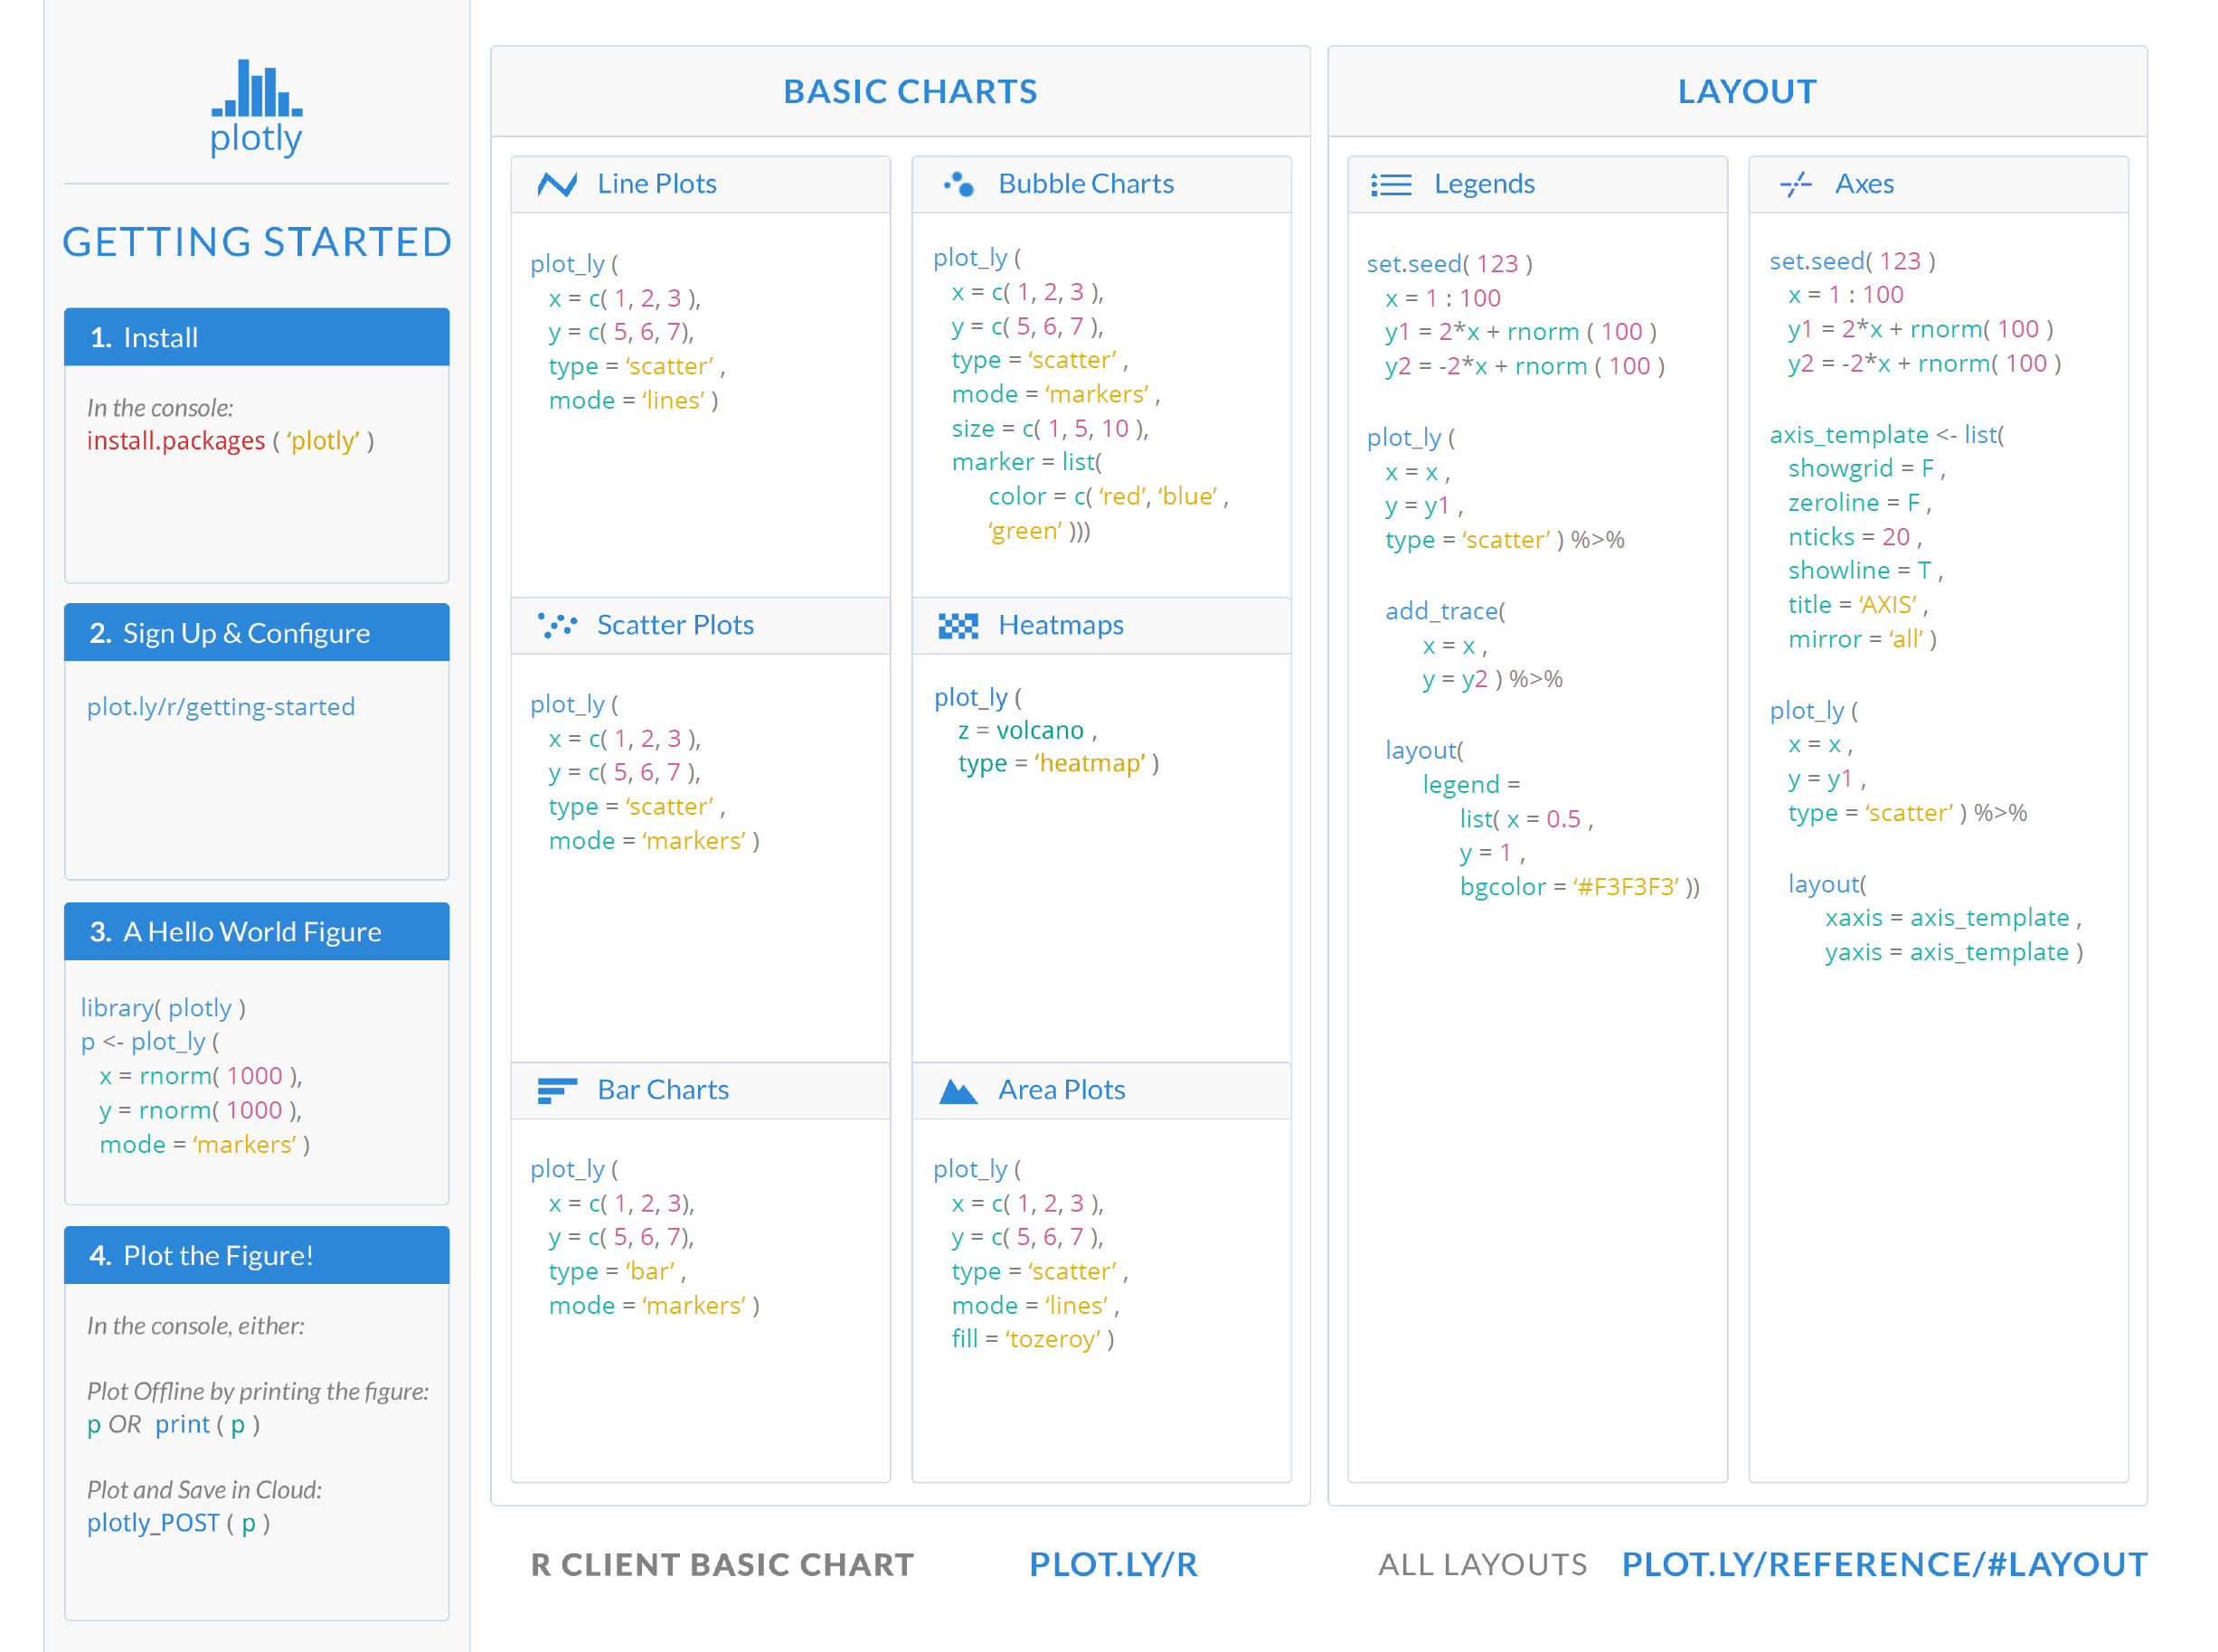Open the PLOT.LY/REFERENCE/#LAYOUT link
Screen dimensions: 2218x1652
tap(1883, 1564)
